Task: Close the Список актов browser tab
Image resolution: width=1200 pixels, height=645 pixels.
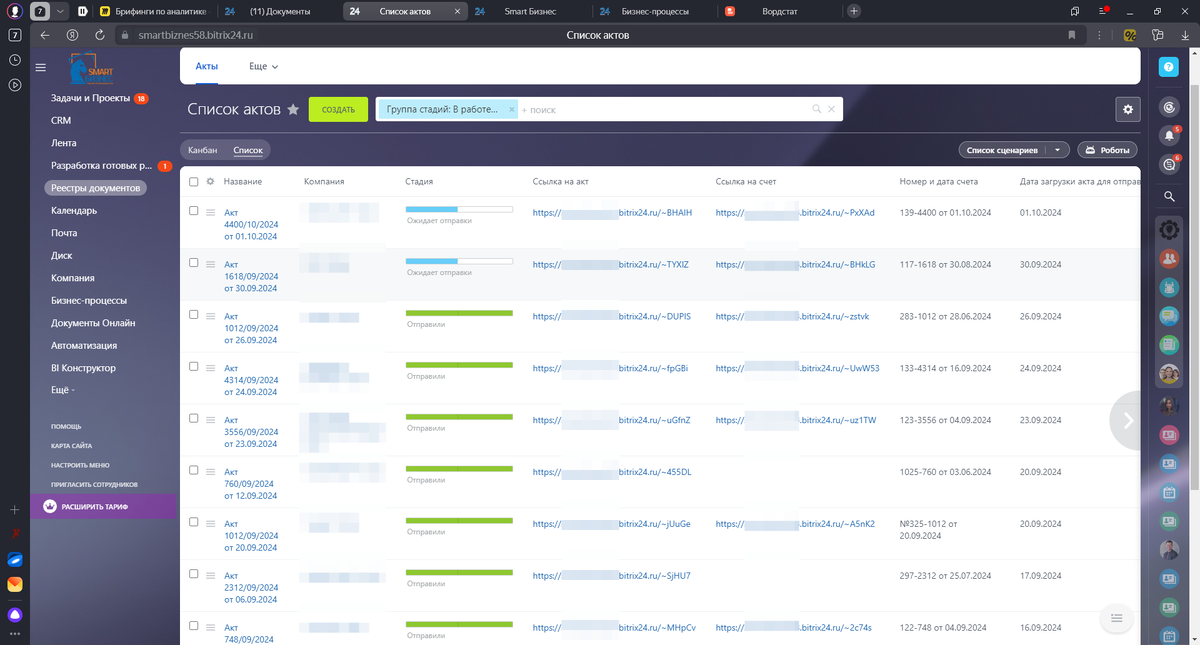Action: point(457,11)
